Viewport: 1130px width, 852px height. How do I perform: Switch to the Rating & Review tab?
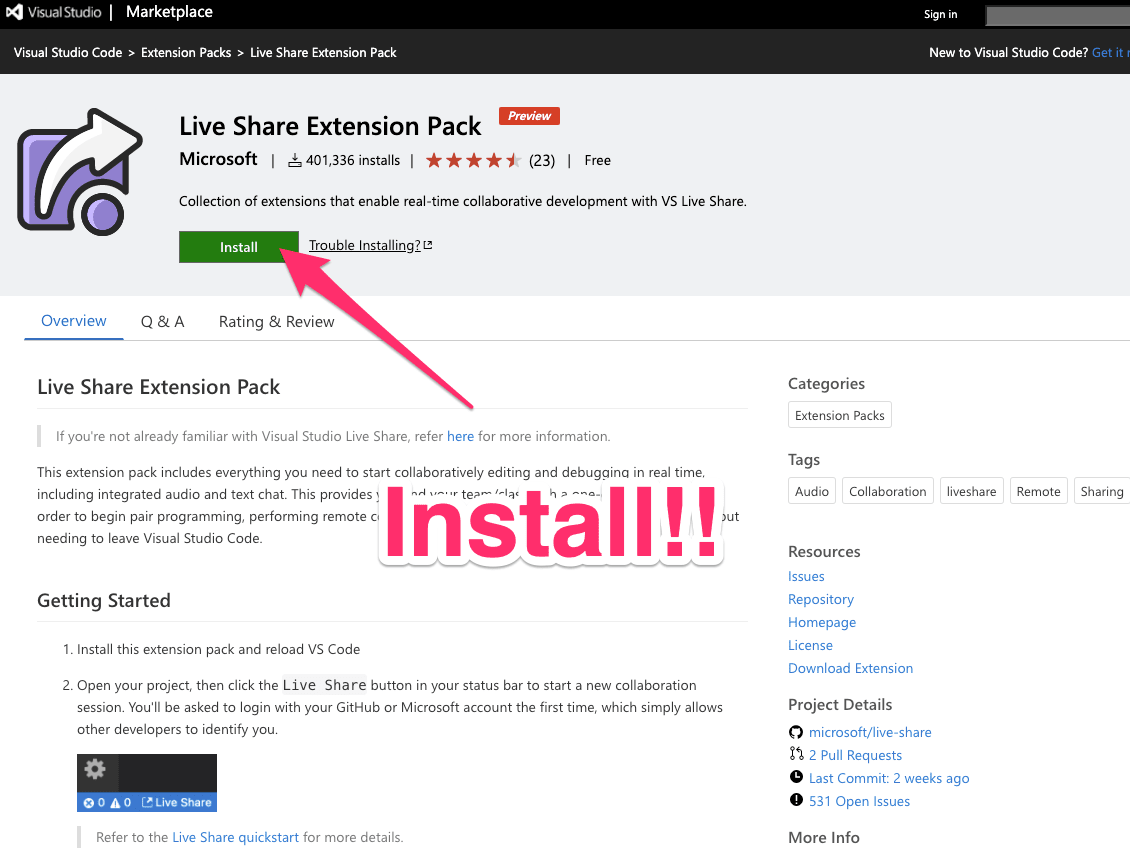(277, 321)
